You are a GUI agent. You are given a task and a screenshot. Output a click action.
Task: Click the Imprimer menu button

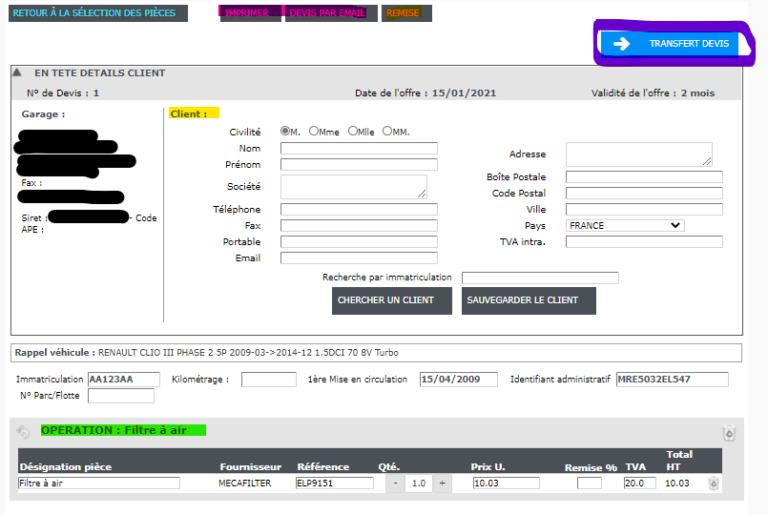tap(247, 13)
